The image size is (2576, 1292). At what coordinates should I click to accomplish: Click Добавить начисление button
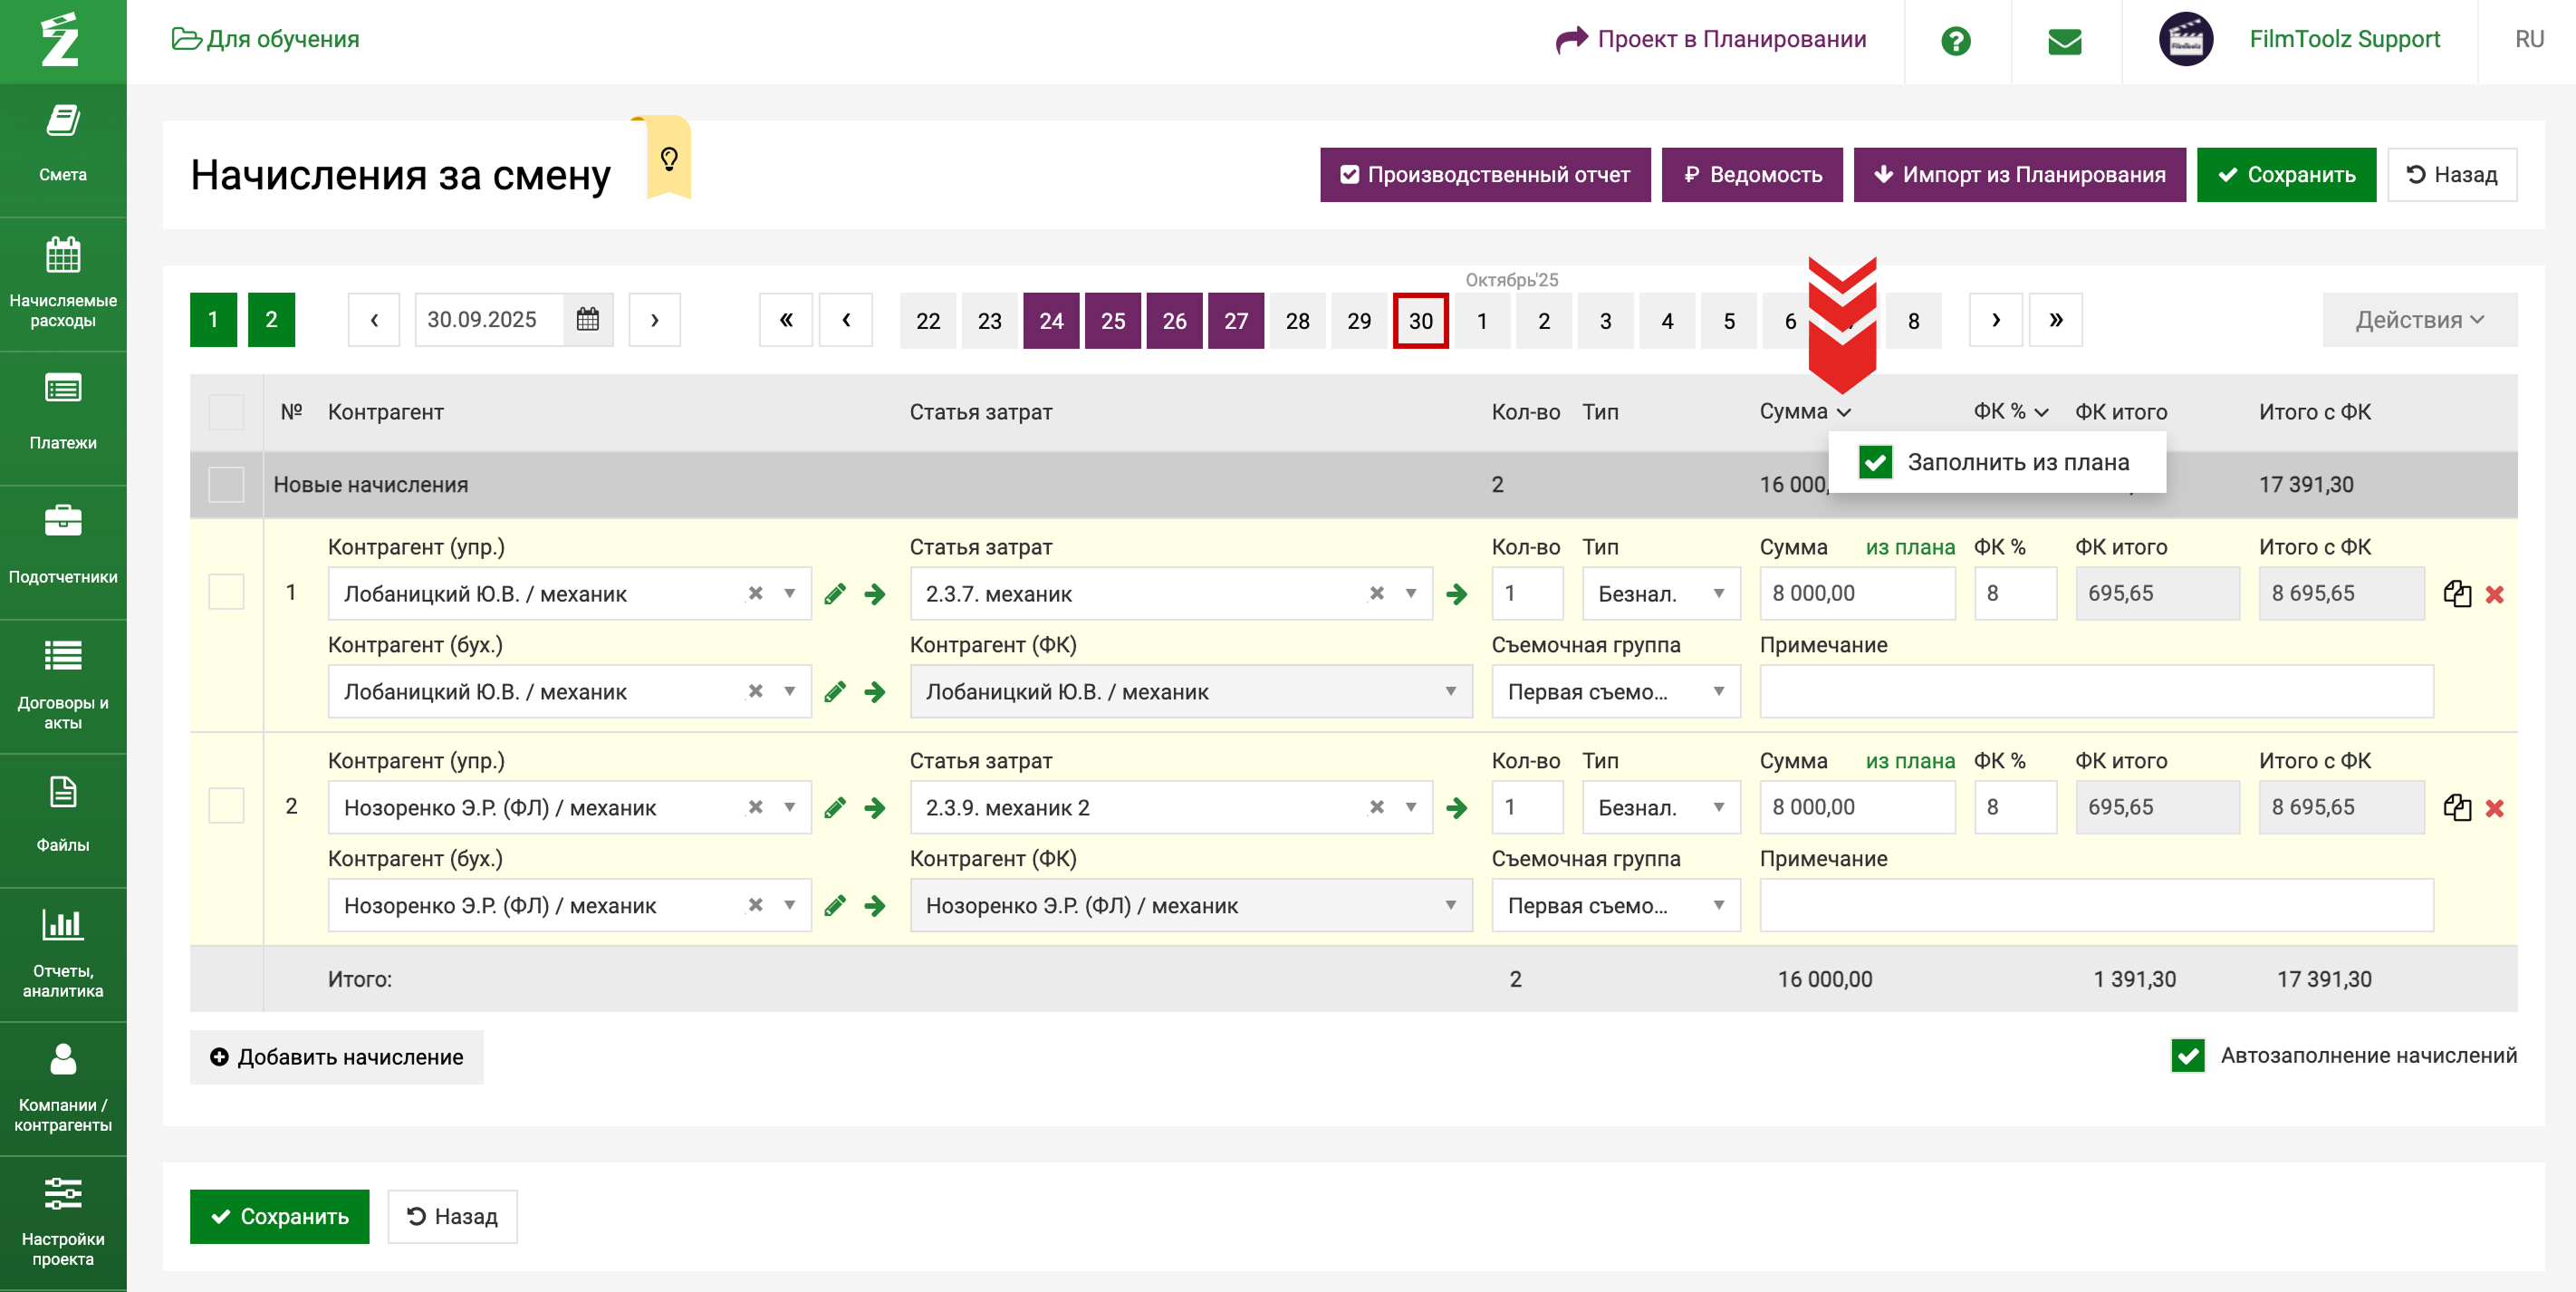337,1057
